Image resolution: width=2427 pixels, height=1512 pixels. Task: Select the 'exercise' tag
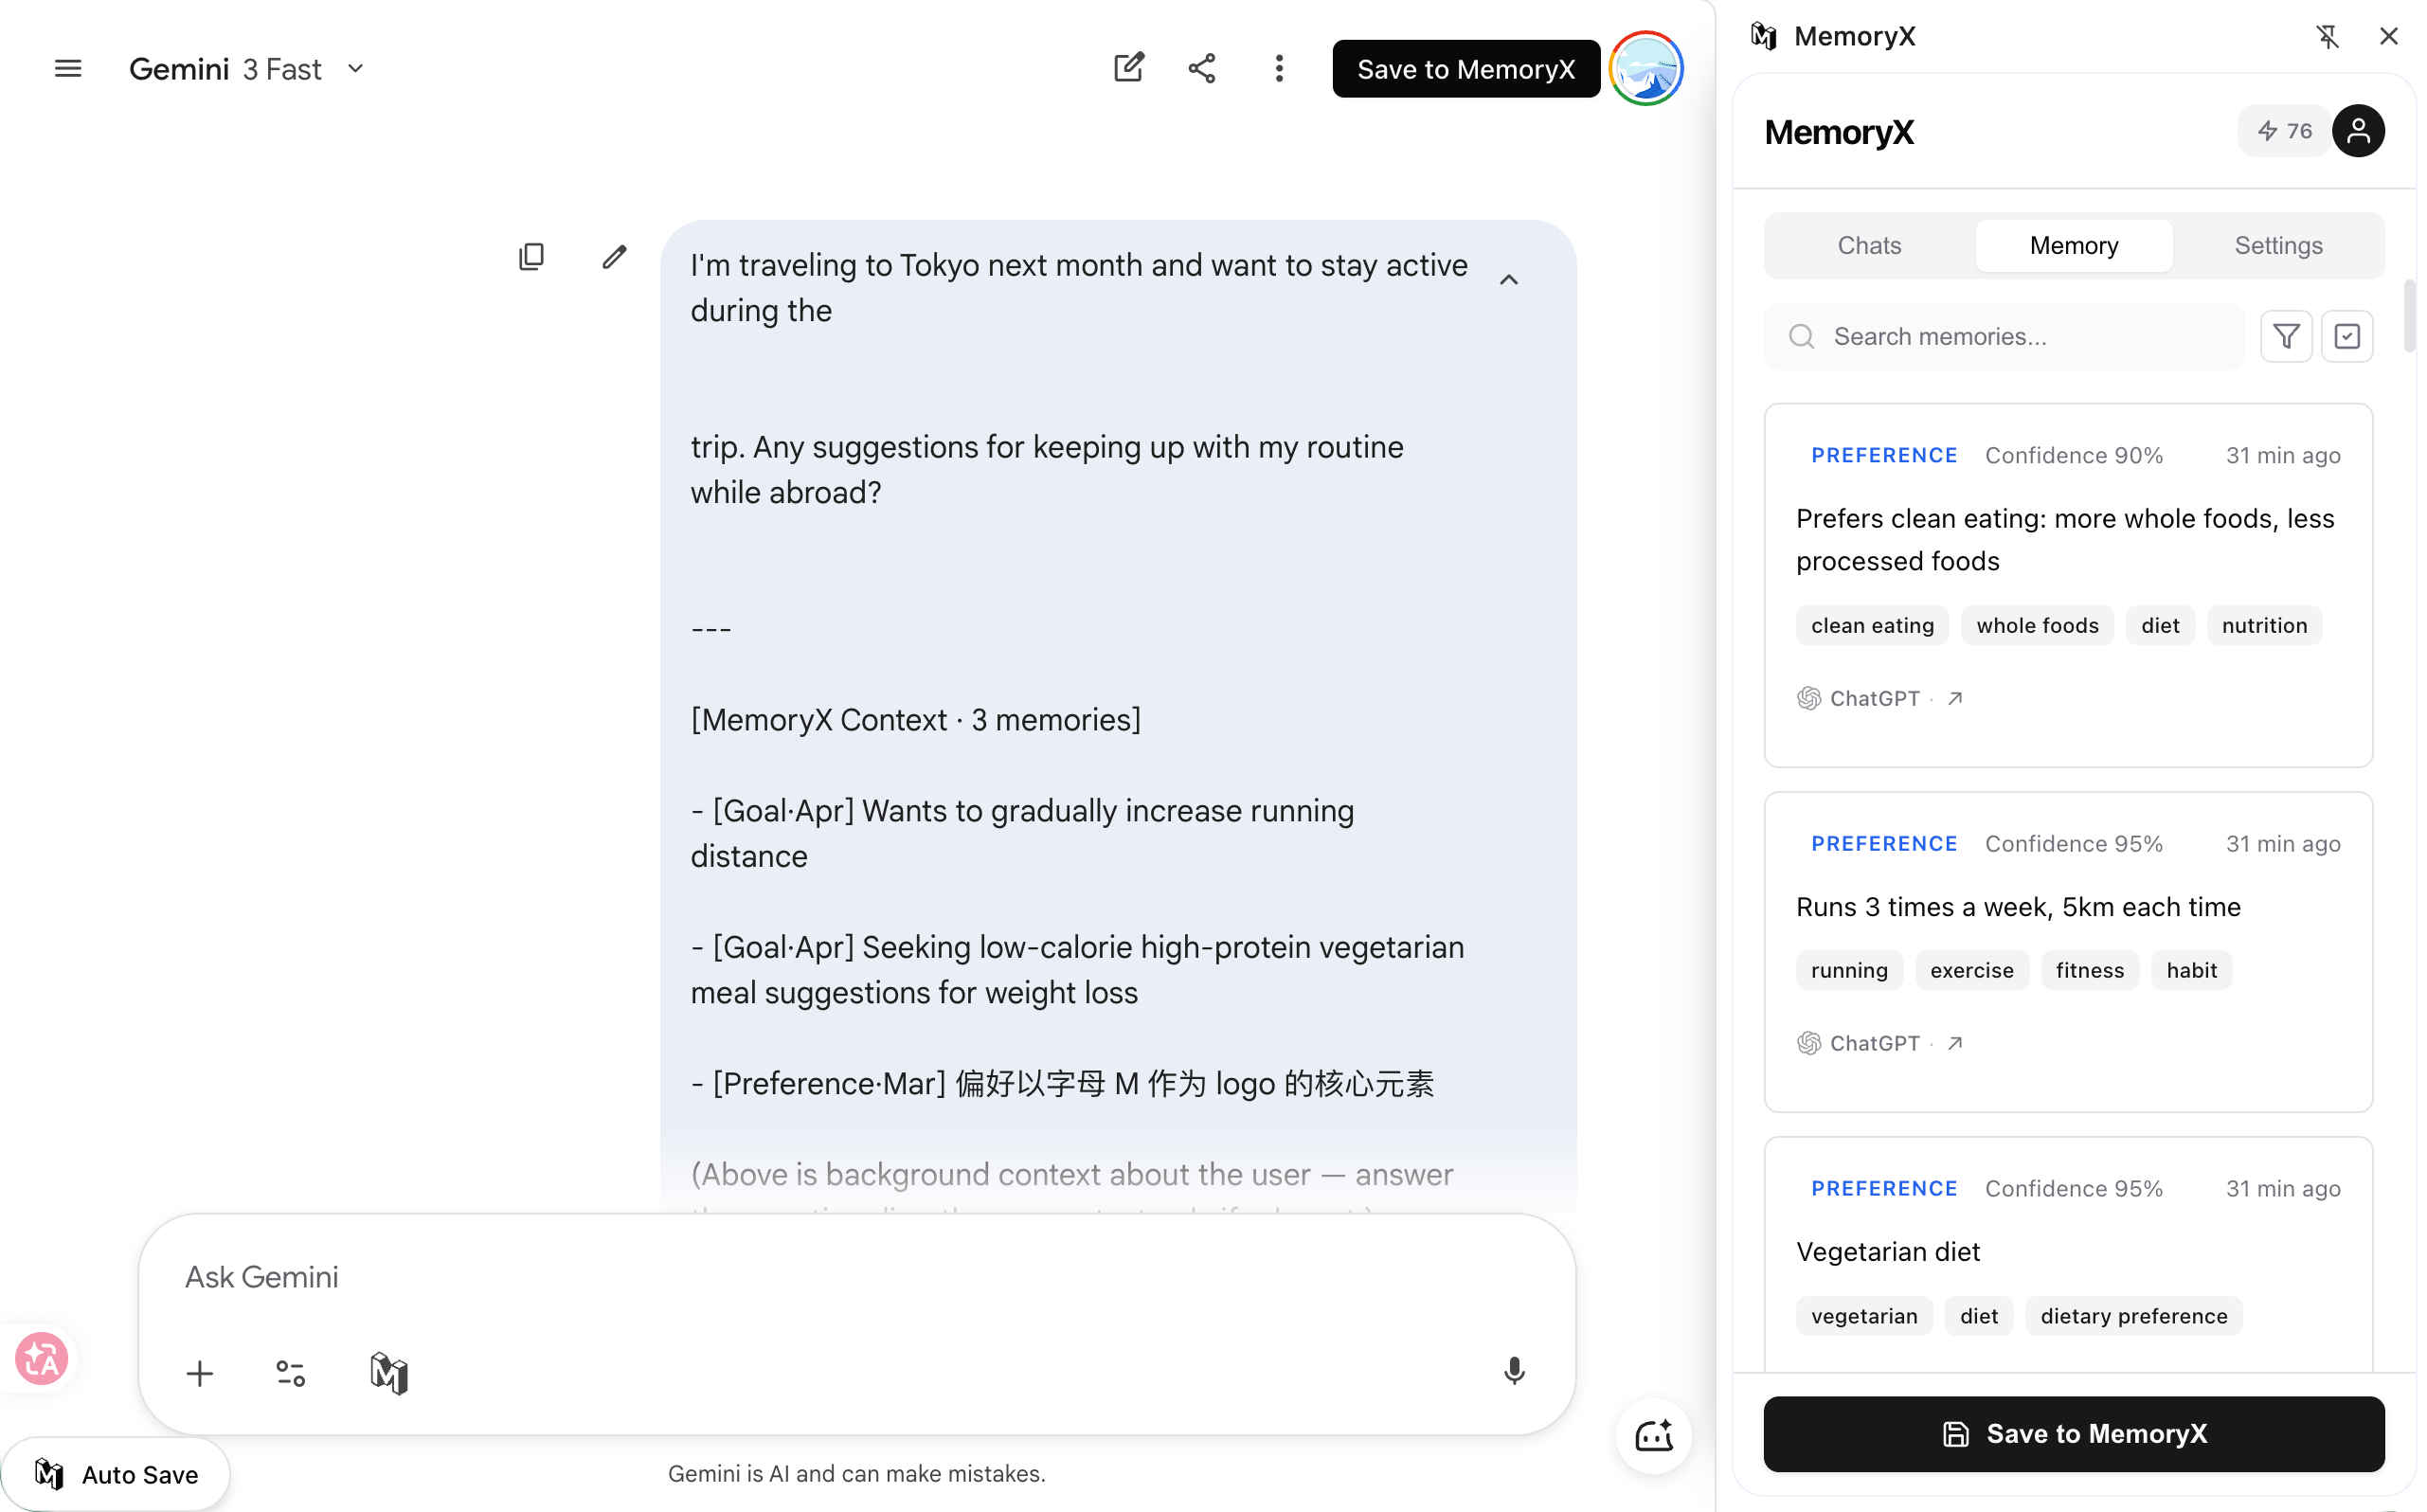pyautogui.click(x=1971, y=970)
